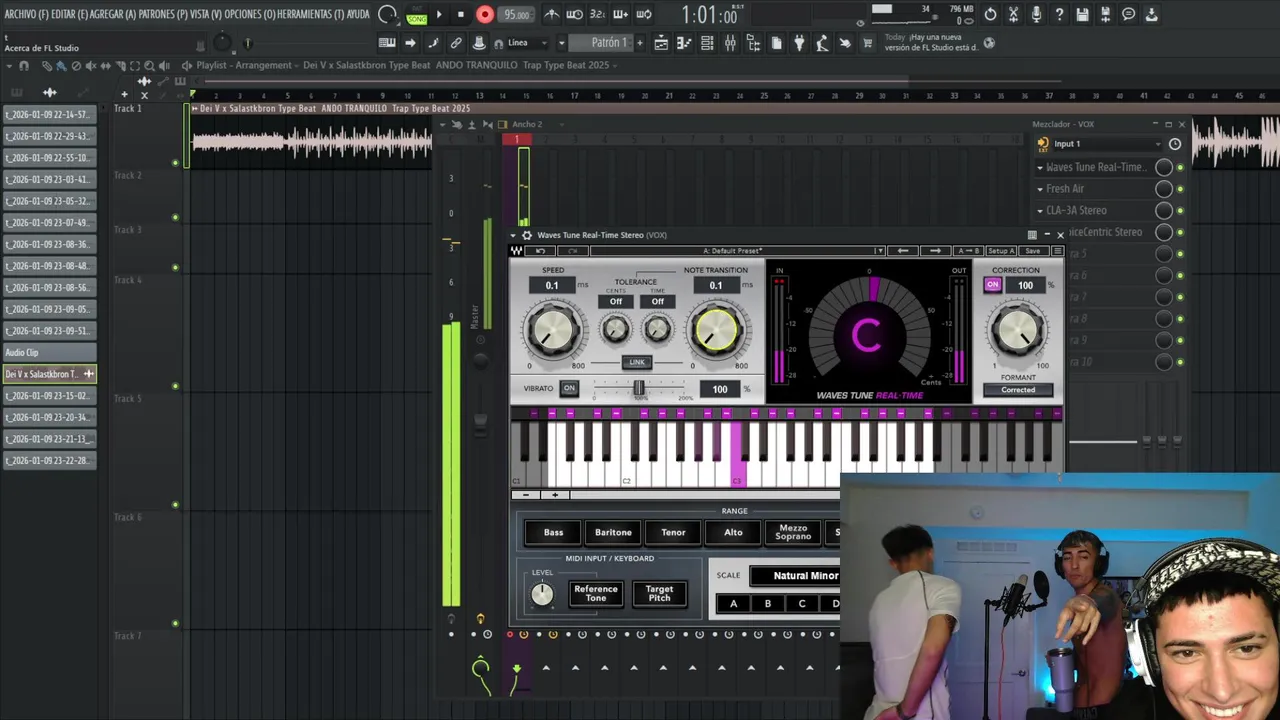Click Setup A button in Waves Tune
1280x720 pixels.
[x=1001, y=251]
